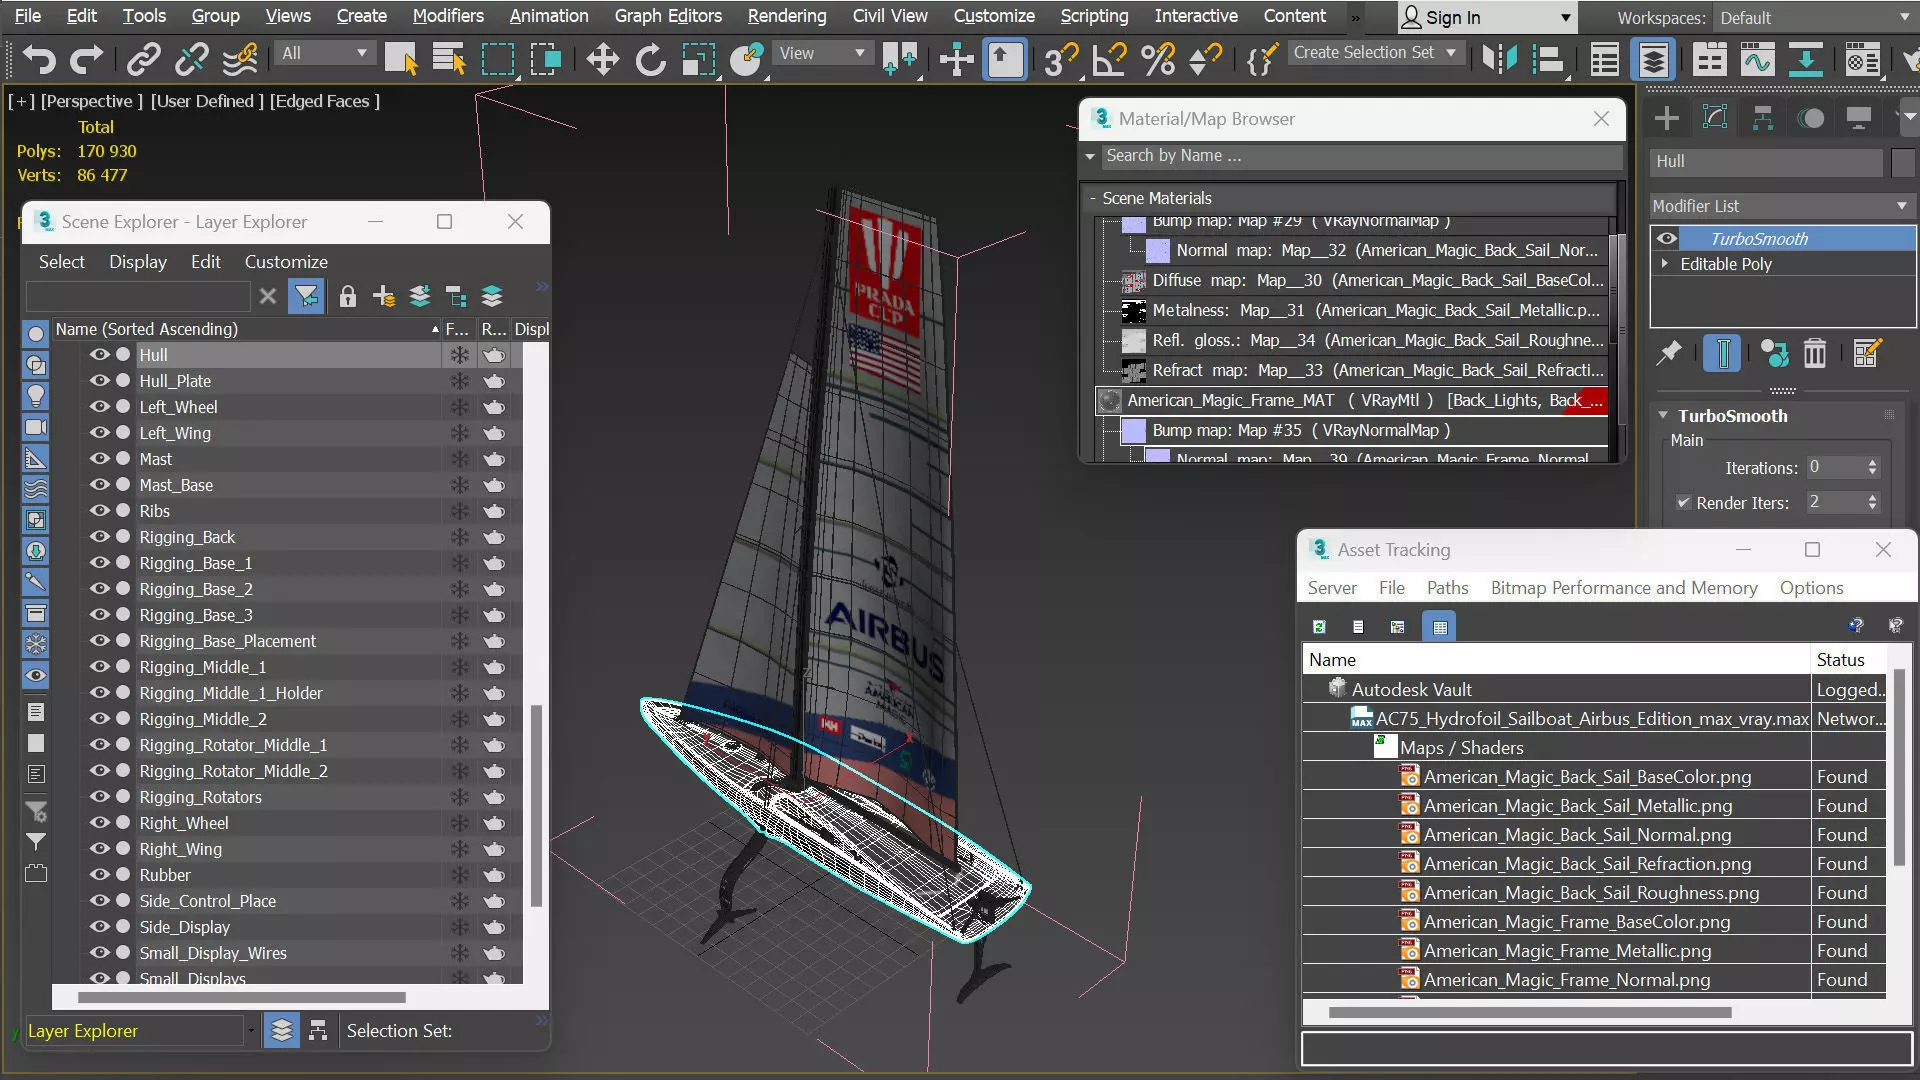Open Select by Name tool
This screenshot has width=1920, height=1080.
(449, 60)
